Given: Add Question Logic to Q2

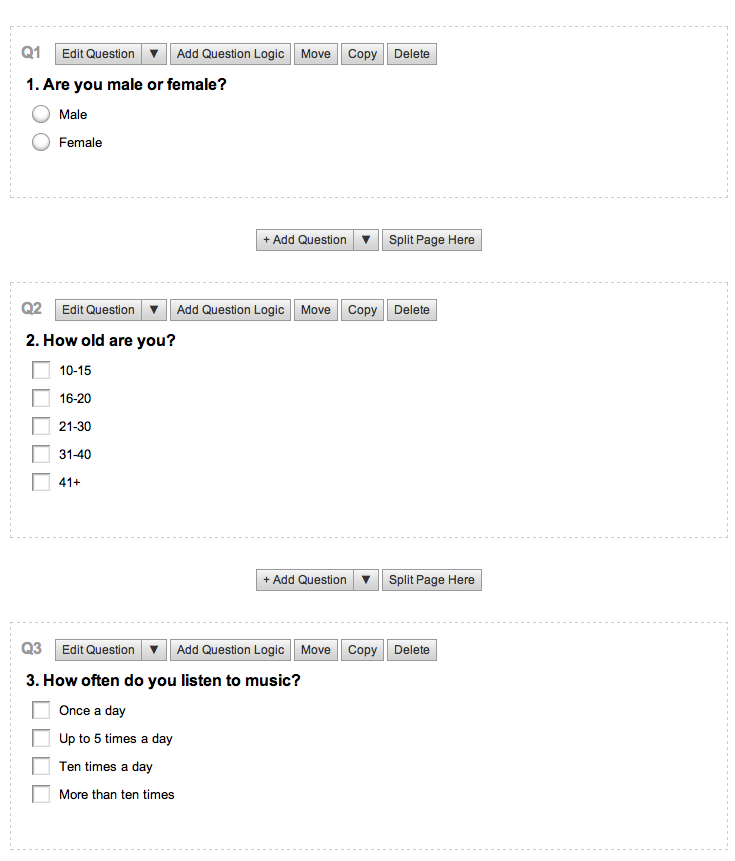Looking at the screenshot, I should [230, 310].
